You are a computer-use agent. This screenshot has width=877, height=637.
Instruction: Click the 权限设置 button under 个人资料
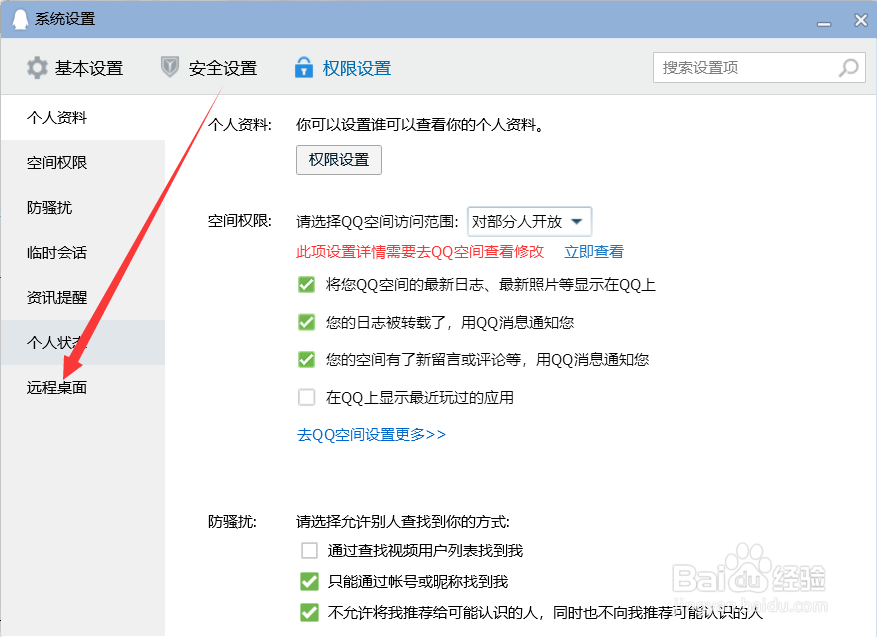point(338,159)
